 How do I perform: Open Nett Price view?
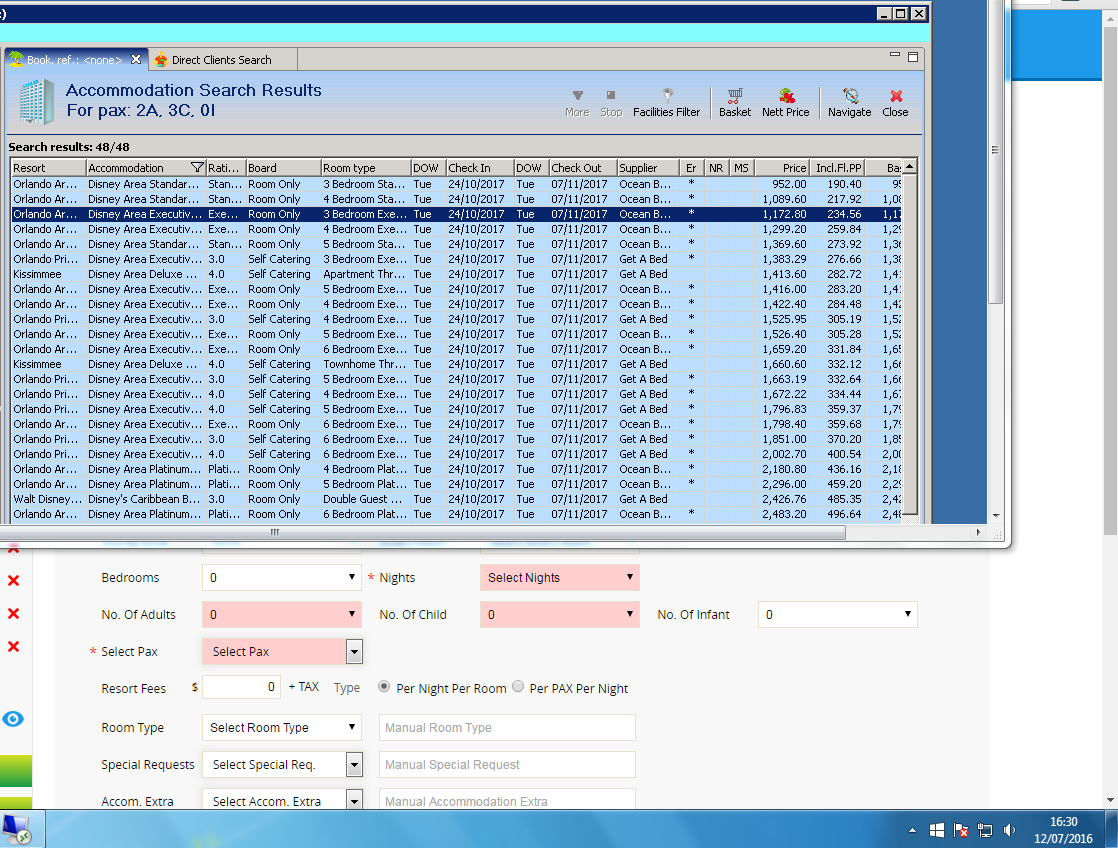coord(785,102)
